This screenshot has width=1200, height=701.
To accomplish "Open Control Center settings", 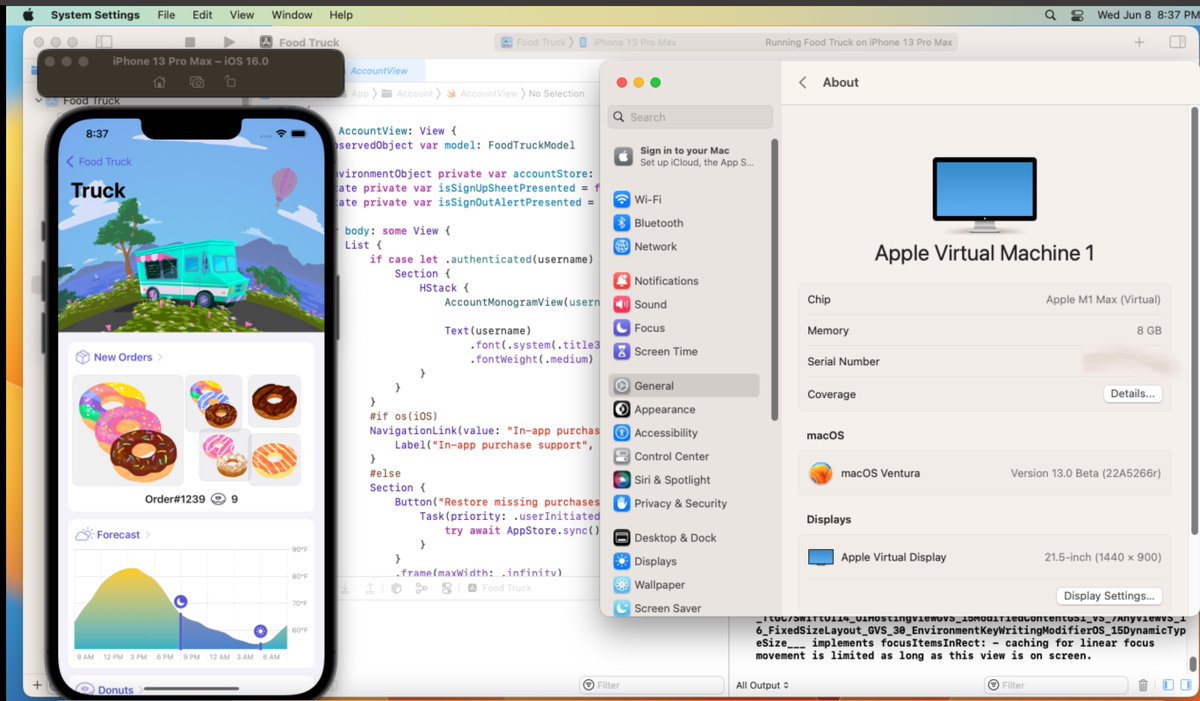I will pyautogui.click(x=685, y=456).
